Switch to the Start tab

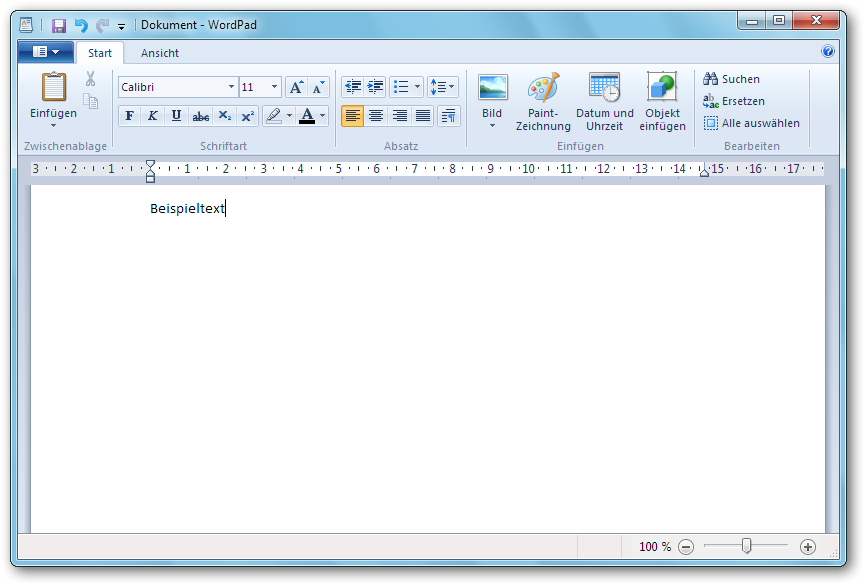(100, 53)
